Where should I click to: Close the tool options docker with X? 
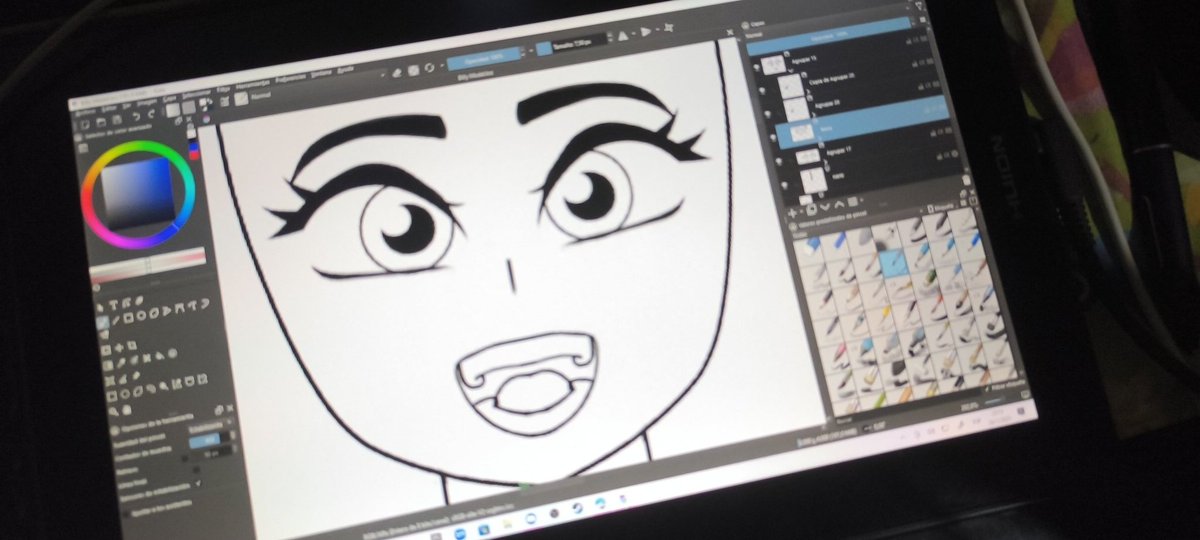230,408
